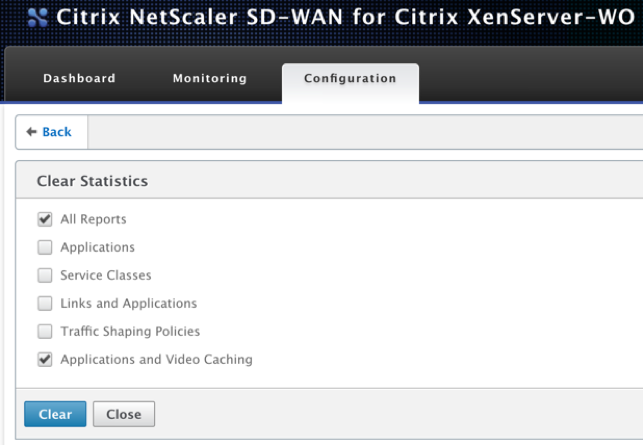Click the blue Clear button
This screenshot has height=445, width=643.
(x=55, y=414)
